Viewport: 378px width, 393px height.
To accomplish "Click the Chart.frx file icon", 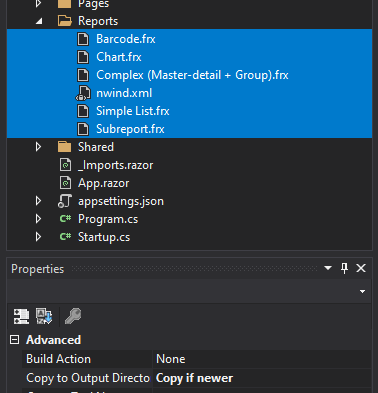I will pyautogui.click(x=83, y=57).
